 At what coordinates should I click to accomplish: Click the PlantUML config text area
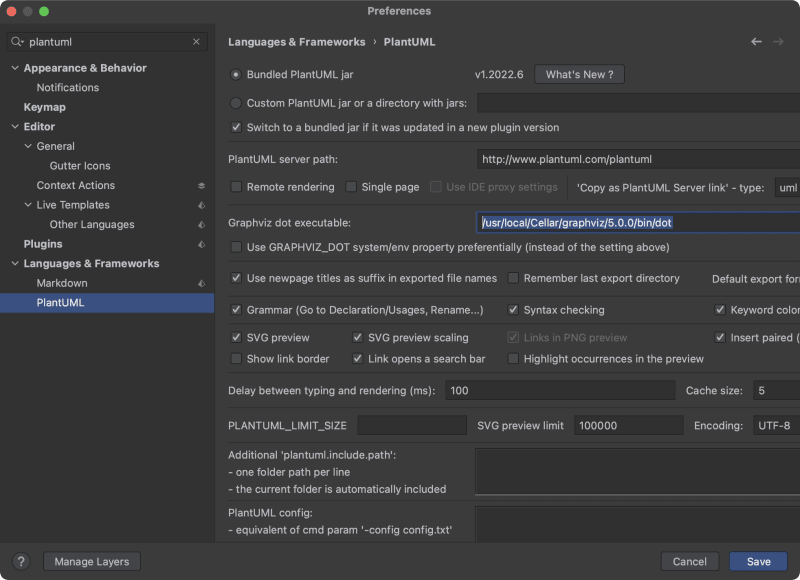coord(637,524)
